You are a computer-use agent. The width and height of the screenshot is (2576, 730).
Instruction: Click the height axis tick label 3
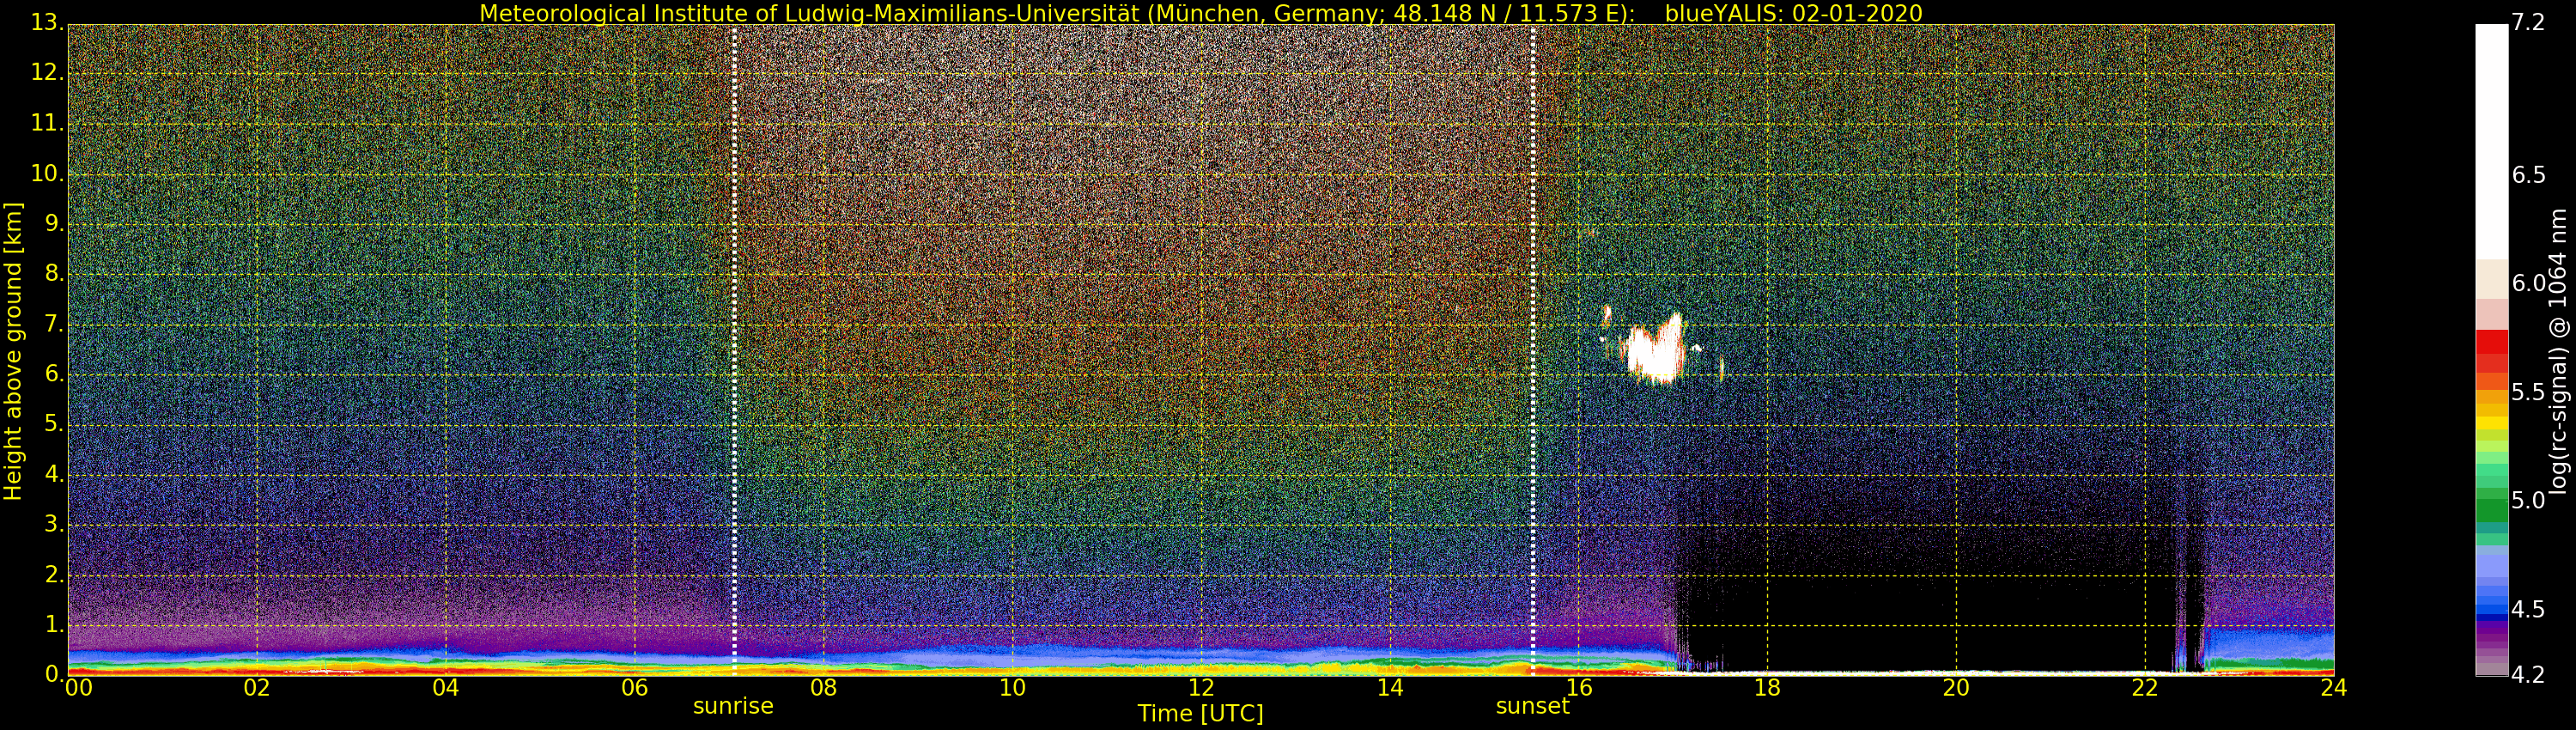[x=55, y=524]
